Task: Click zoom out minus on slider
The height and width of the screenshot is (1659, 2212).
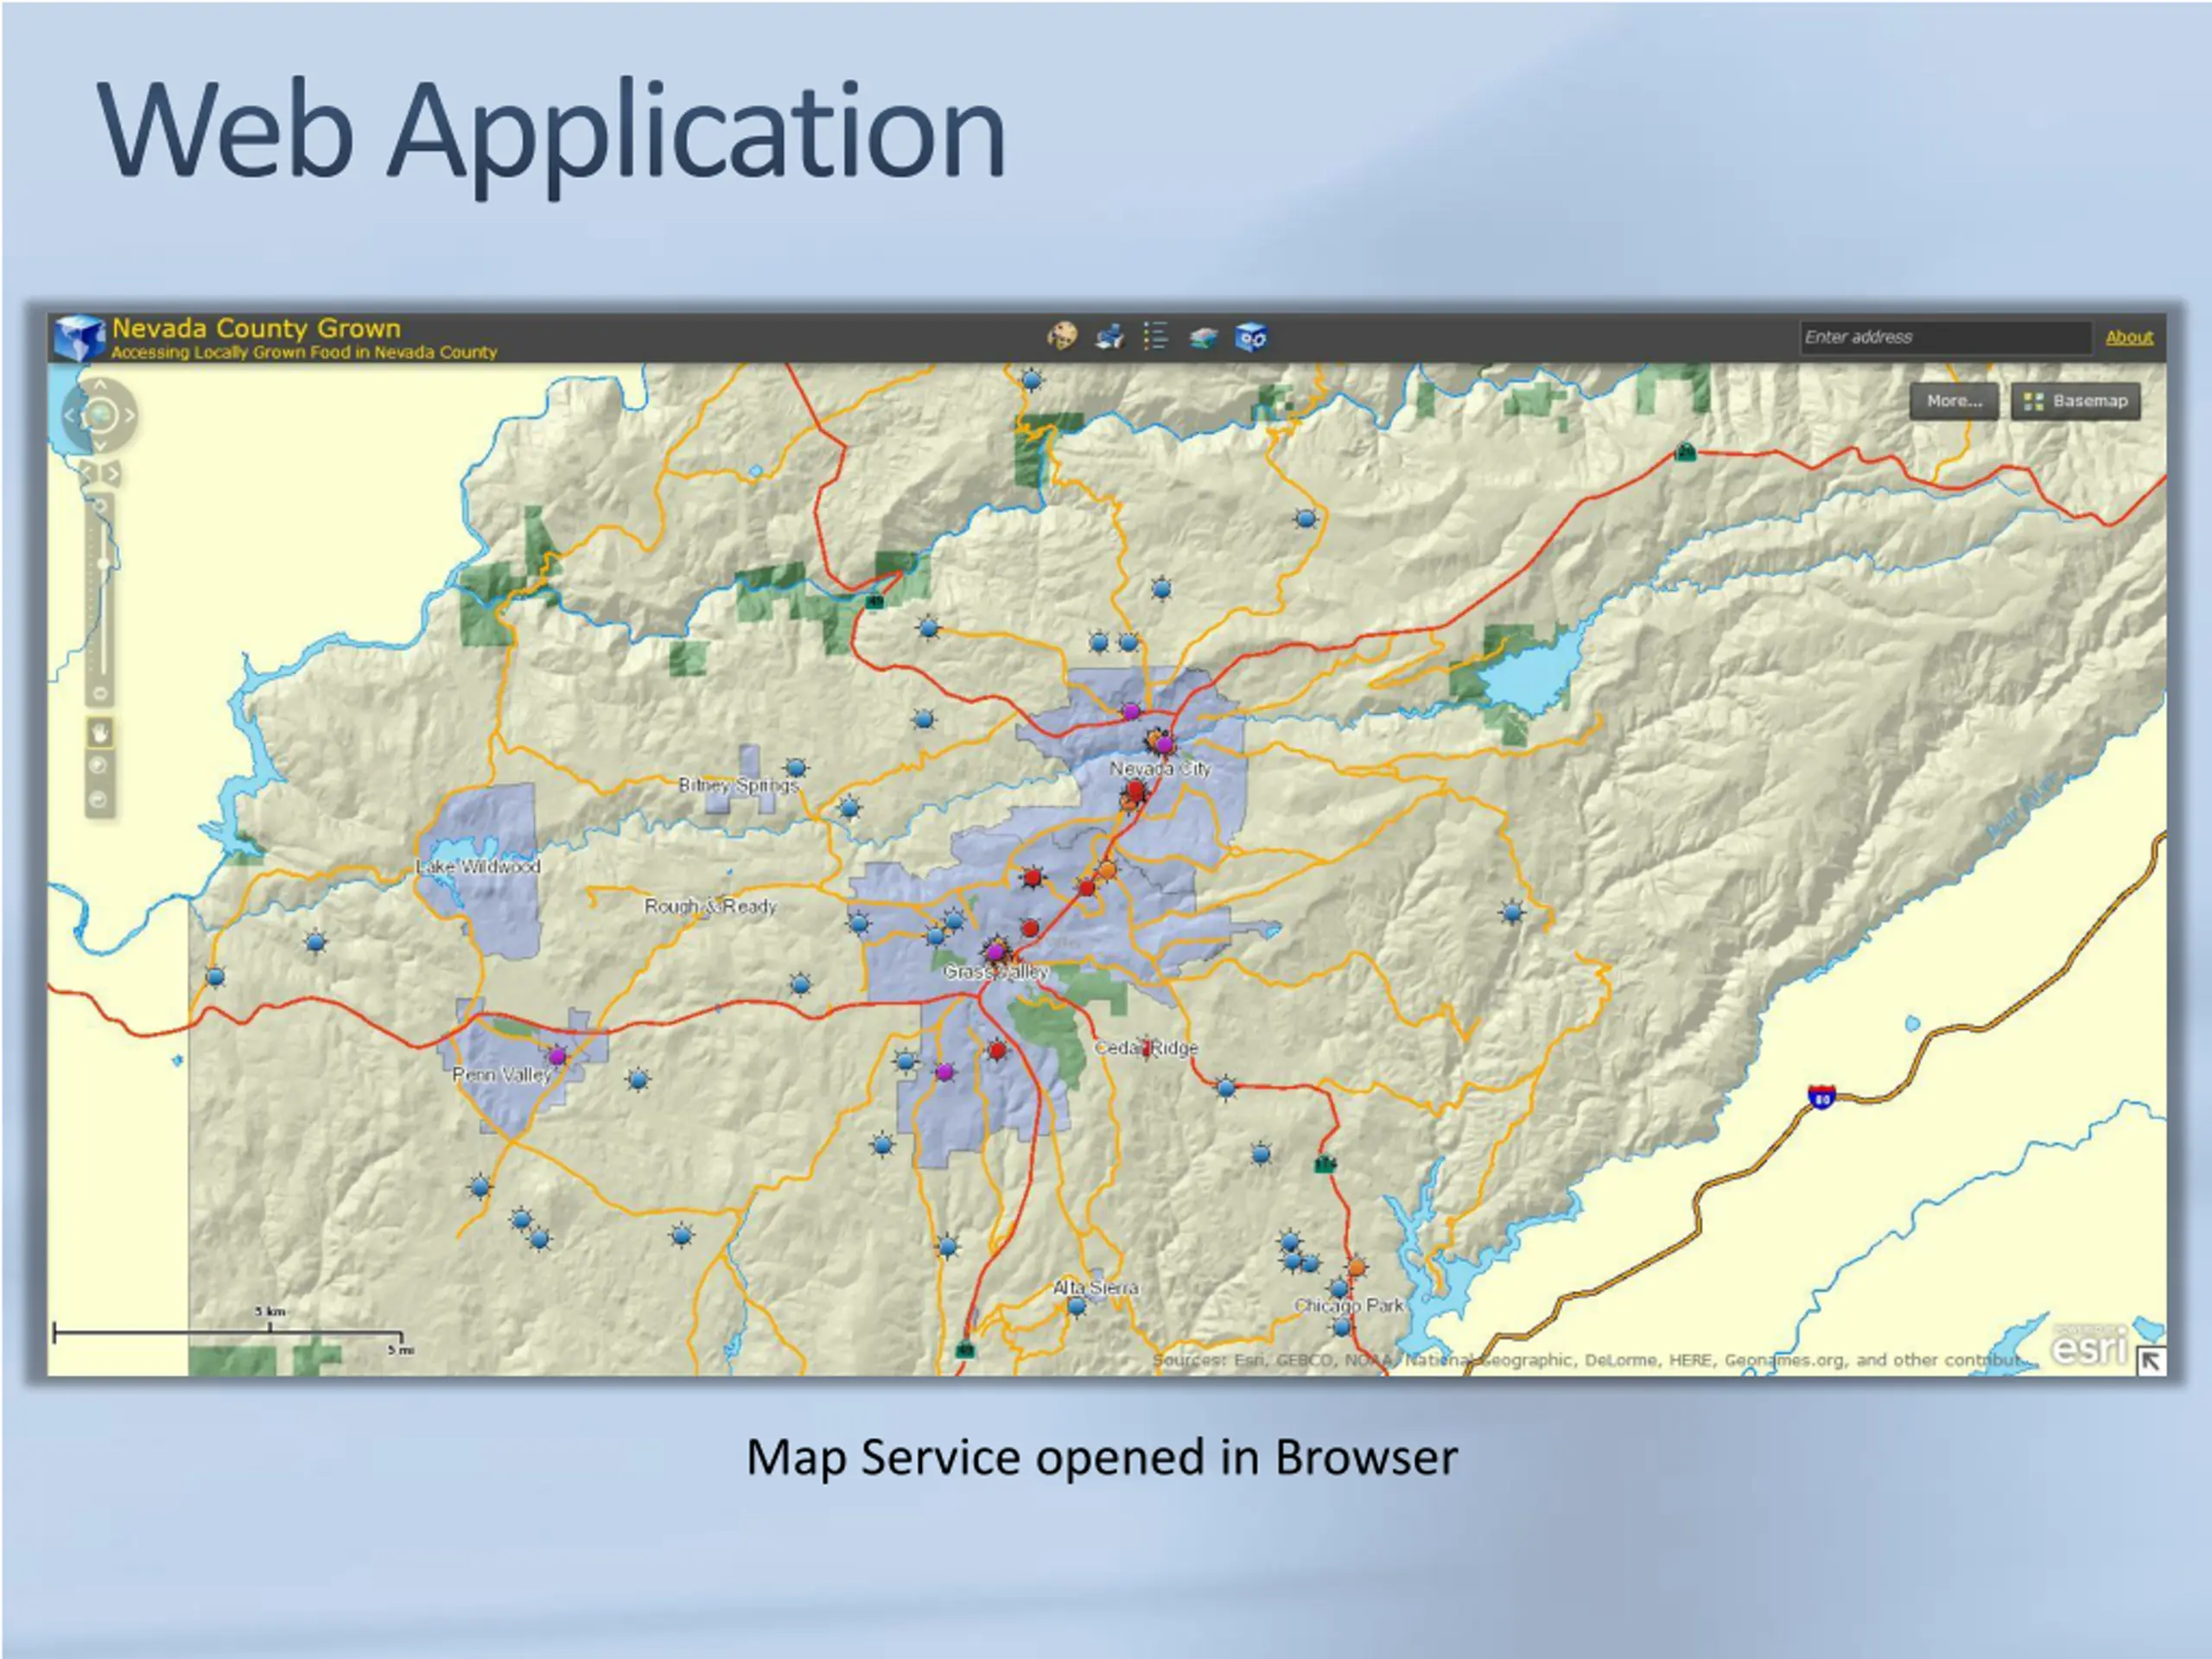Action: tap(100, 693)
